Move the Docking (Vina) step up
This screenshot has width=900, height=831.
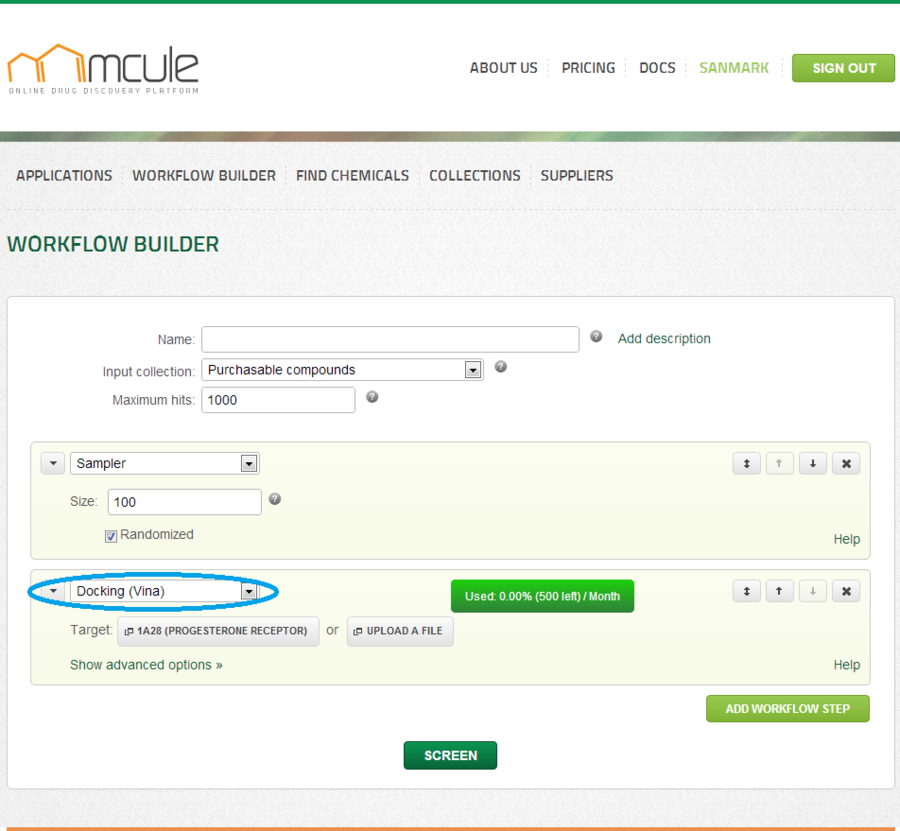[x=780, y=592]
